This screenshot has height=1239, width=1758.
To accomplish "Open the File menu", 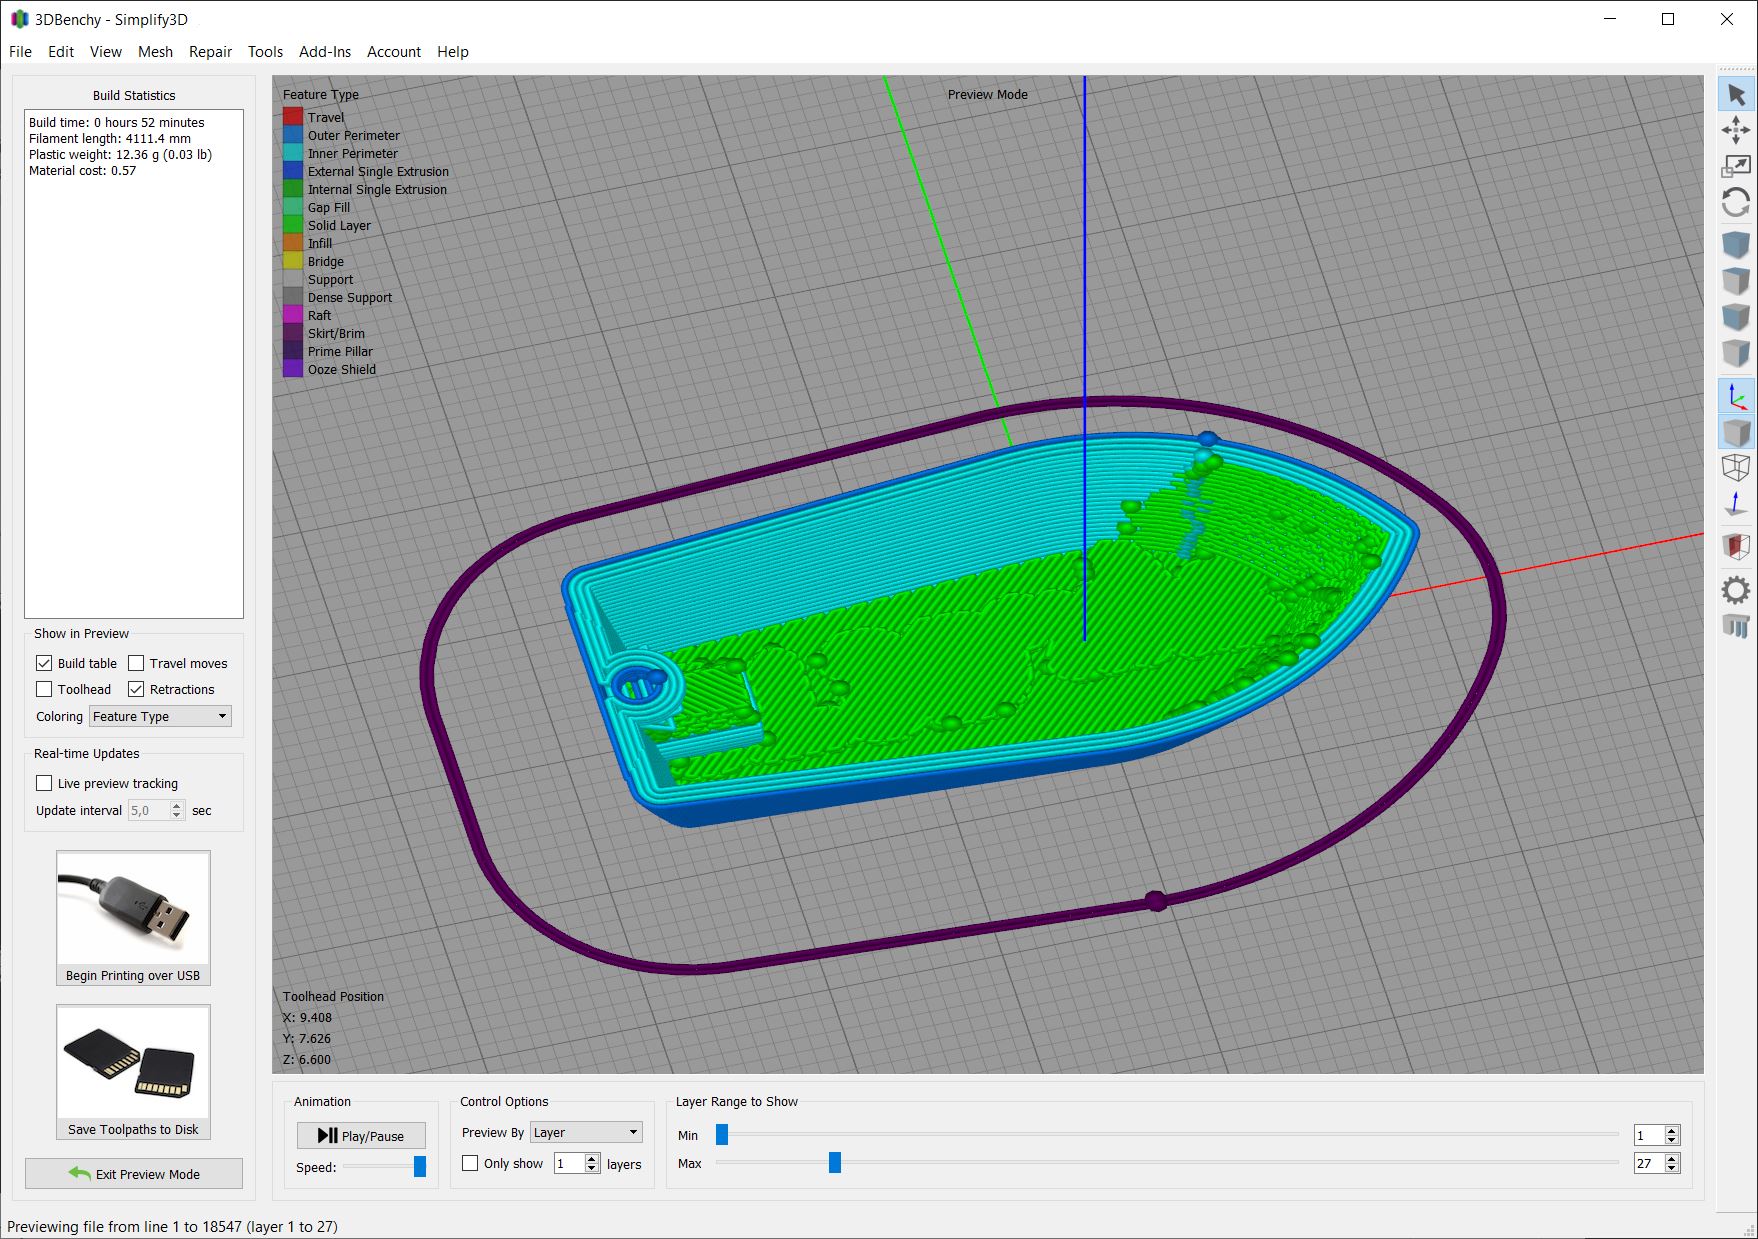I will [20, 51].
